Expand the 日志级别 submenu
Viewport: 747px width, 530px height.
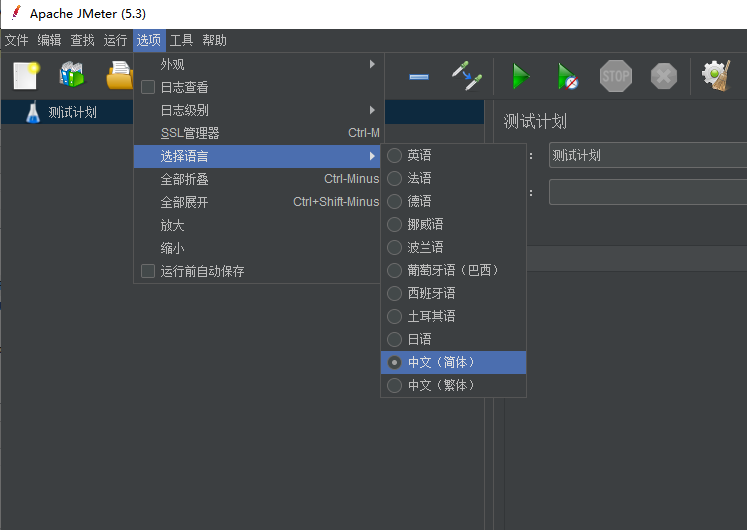point(257,110)
